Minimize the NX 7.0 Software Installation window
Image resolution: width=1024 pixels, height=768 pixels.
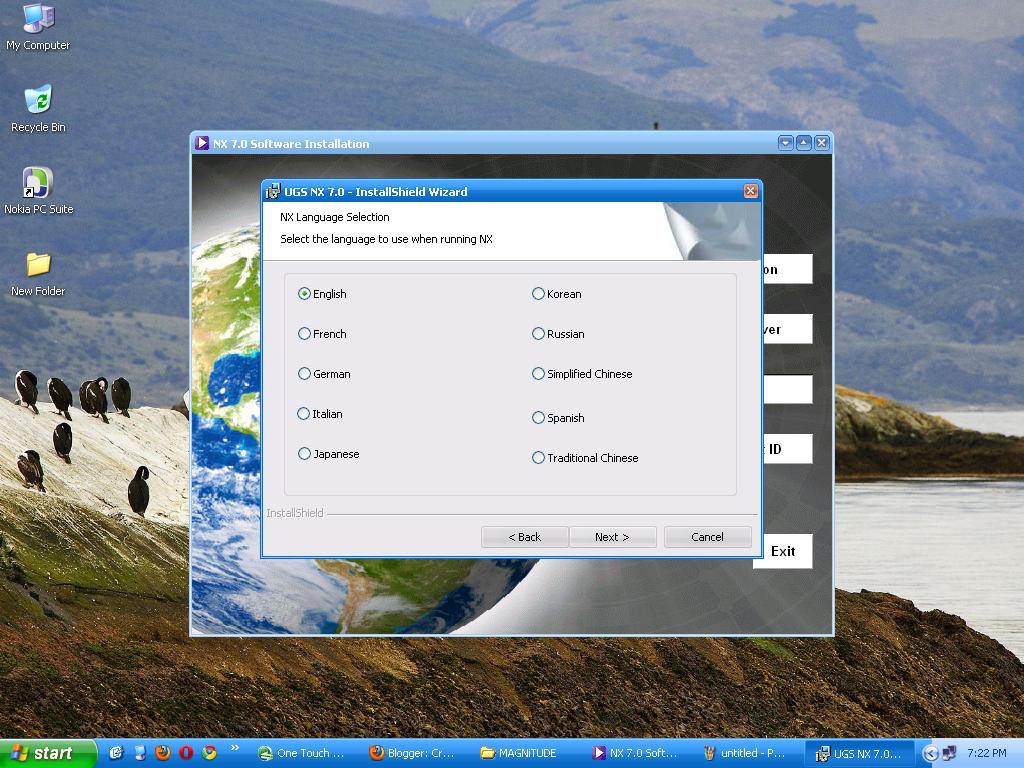[786, 143]
